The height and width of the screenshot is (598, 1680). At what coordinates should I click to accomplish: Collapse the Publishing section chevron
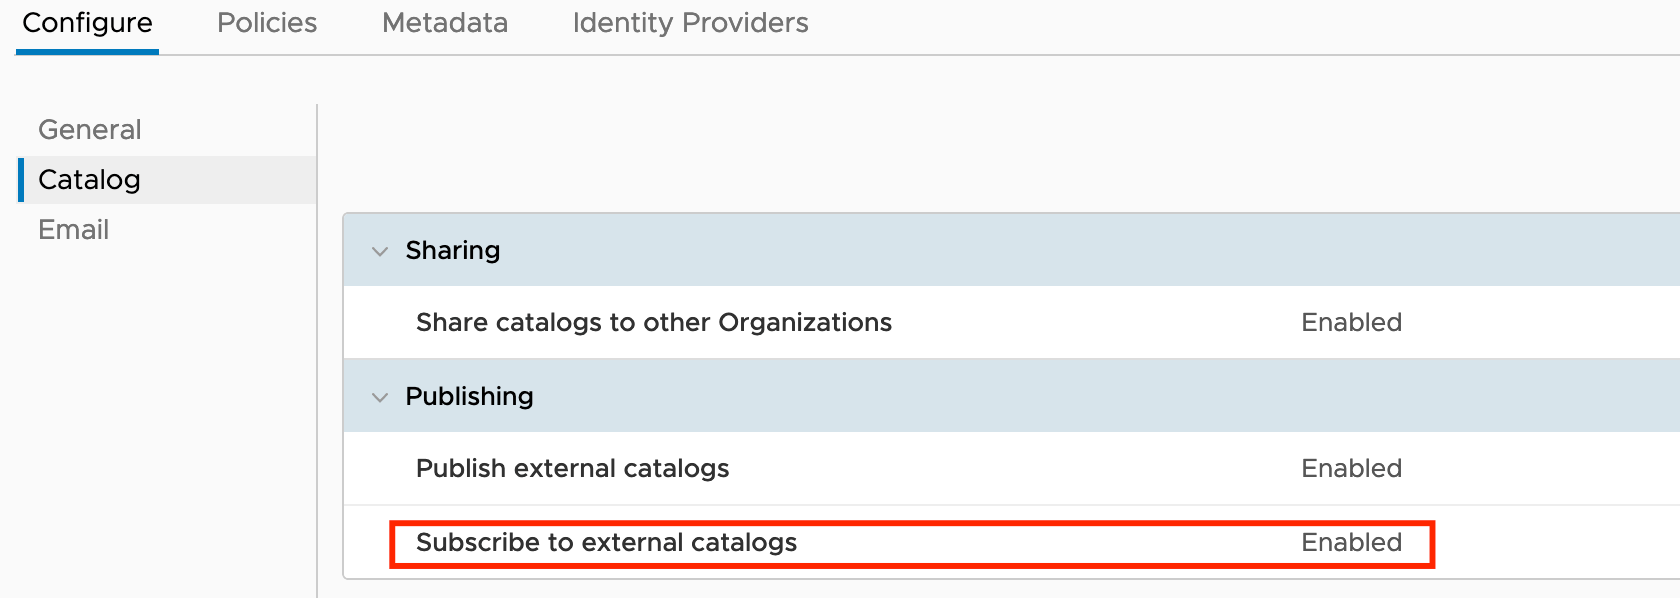coord(380,397)
